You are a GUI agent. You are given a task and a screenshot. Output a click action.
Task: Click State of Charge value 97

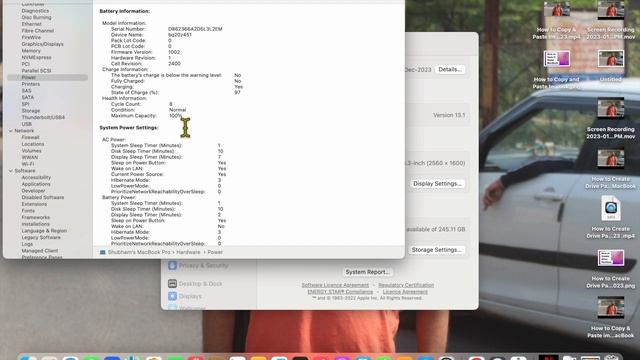coord(237,93)
